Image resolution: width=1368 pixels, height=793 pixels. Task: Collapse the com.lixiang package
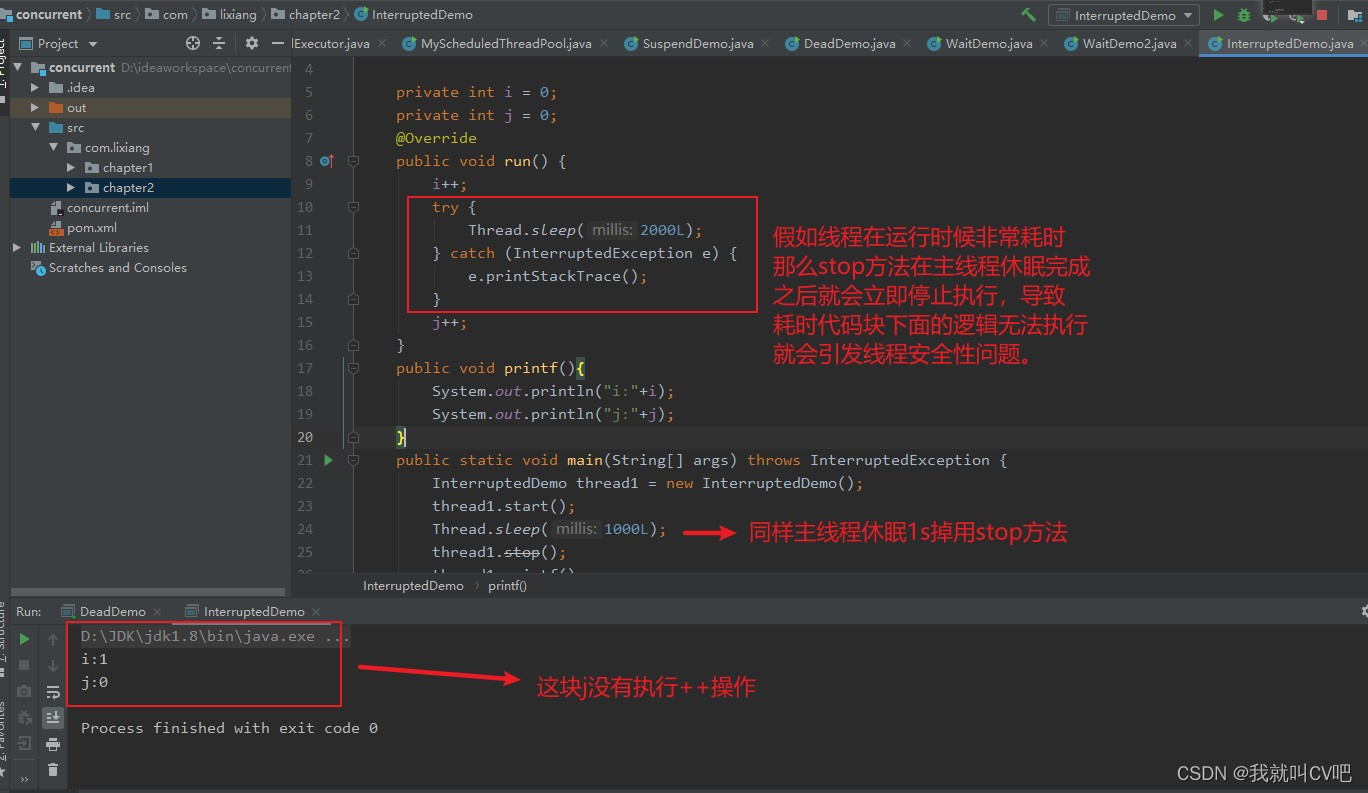pyautogui.click(x=54, y=148)
